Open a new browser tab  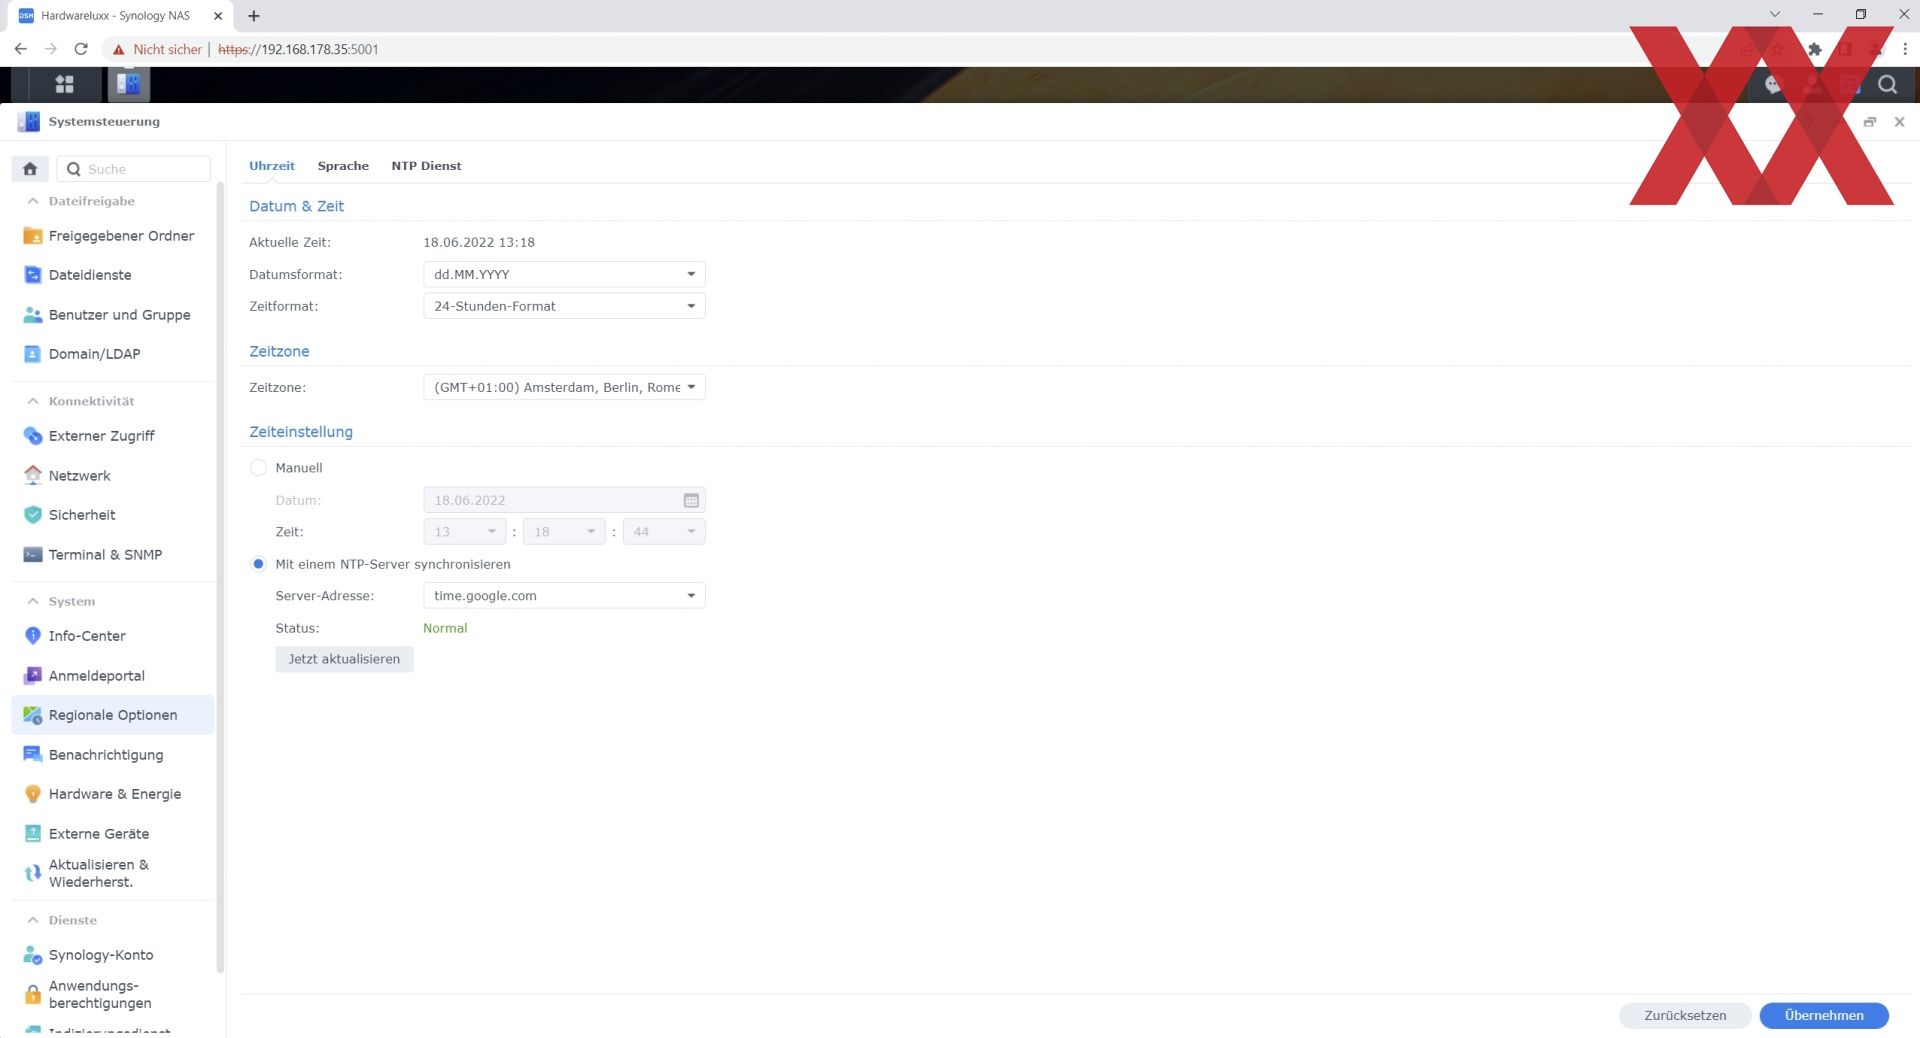click(x=254, y=16)
